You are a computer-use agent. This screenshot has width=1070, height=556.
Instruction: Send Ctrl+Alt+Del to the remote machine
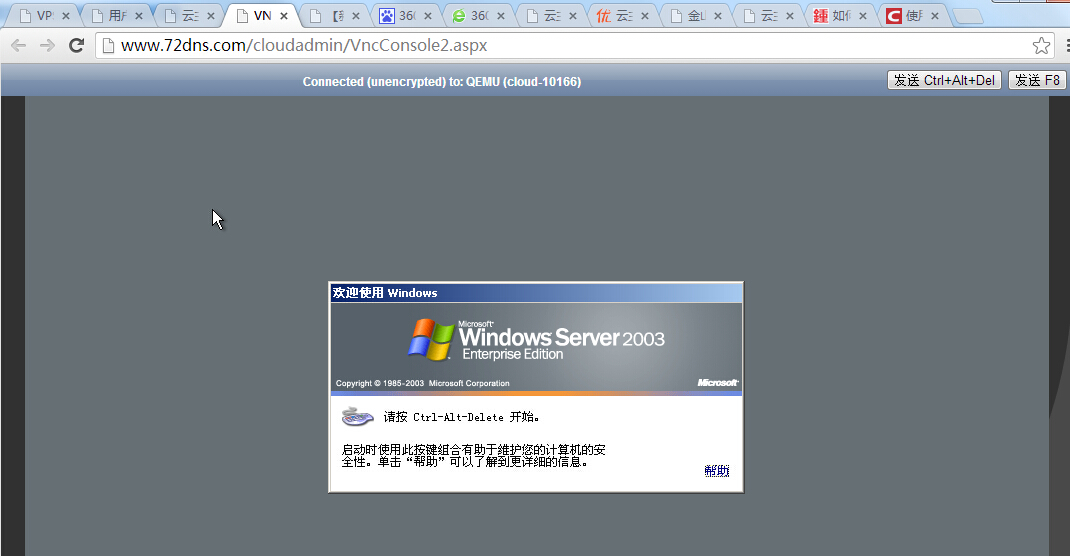(944, 81)
